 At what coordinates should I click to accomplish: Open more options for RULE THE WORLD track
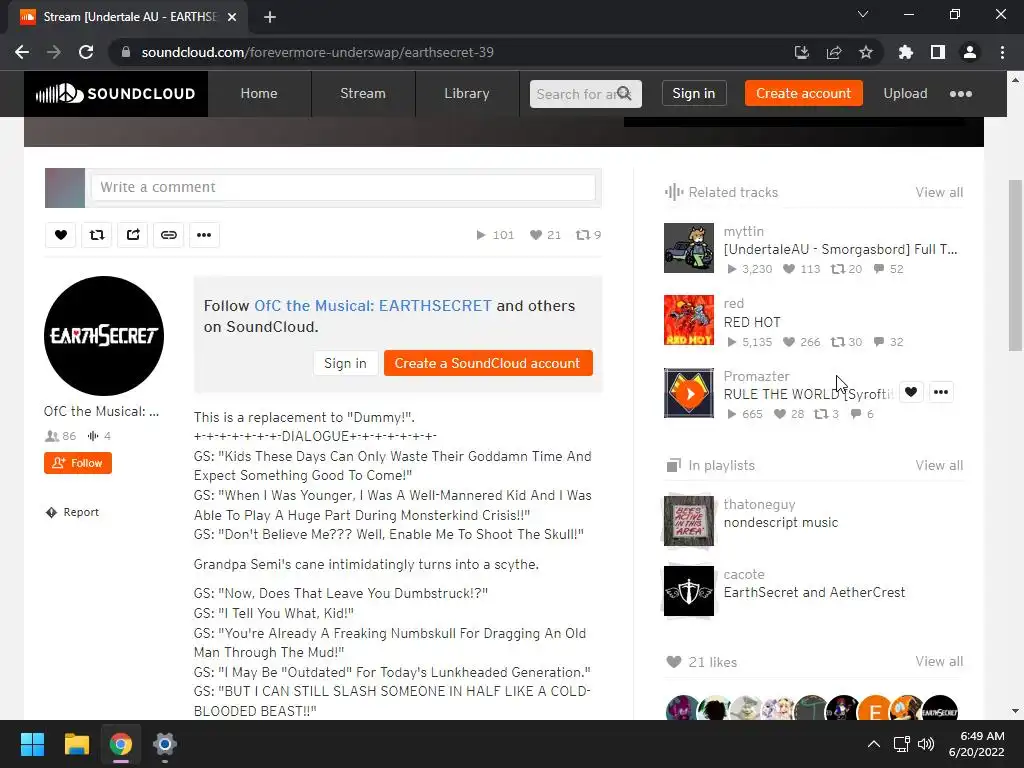tap(940, 392)
